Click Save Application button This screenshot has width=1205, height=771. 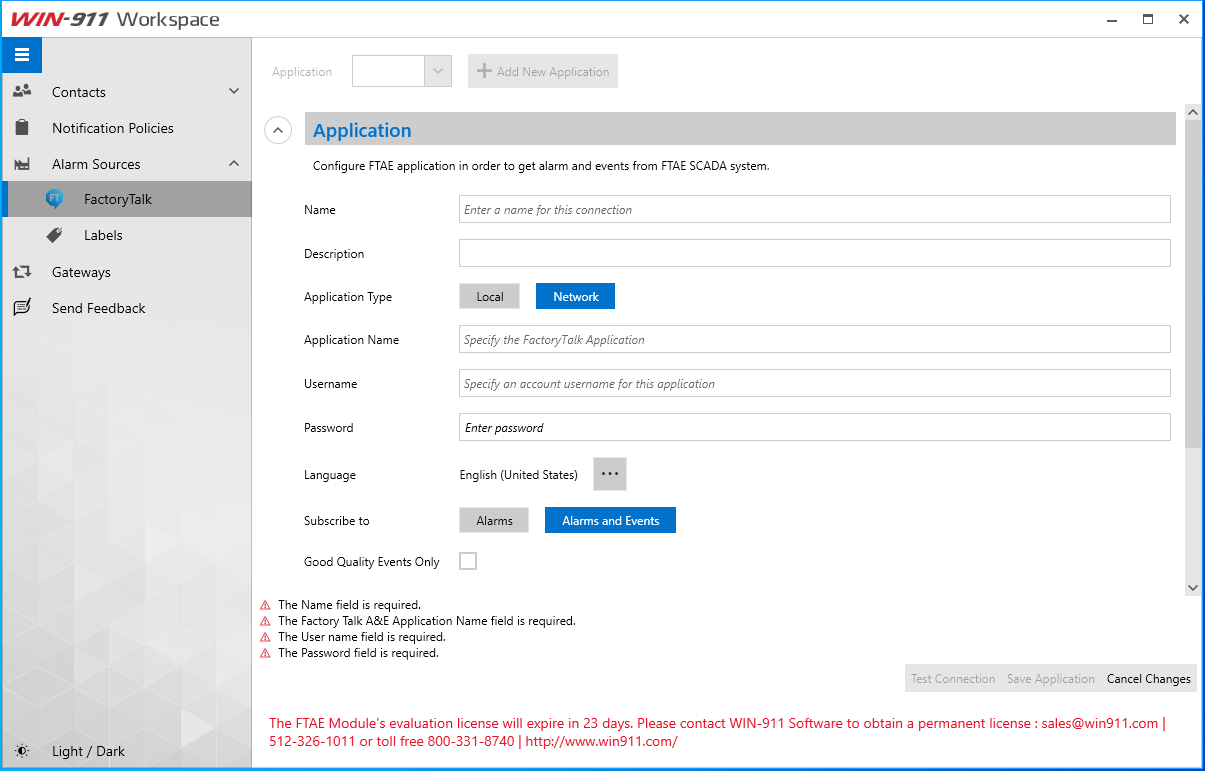1050,679
